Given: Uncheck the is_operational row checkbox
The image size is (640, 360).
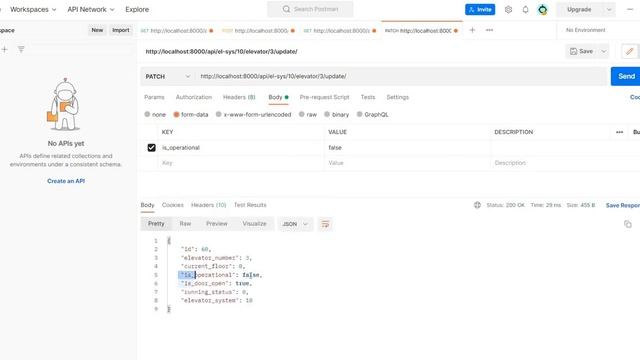Looking at the screenshot, I should pyautogui.click(x=151, y=147).
